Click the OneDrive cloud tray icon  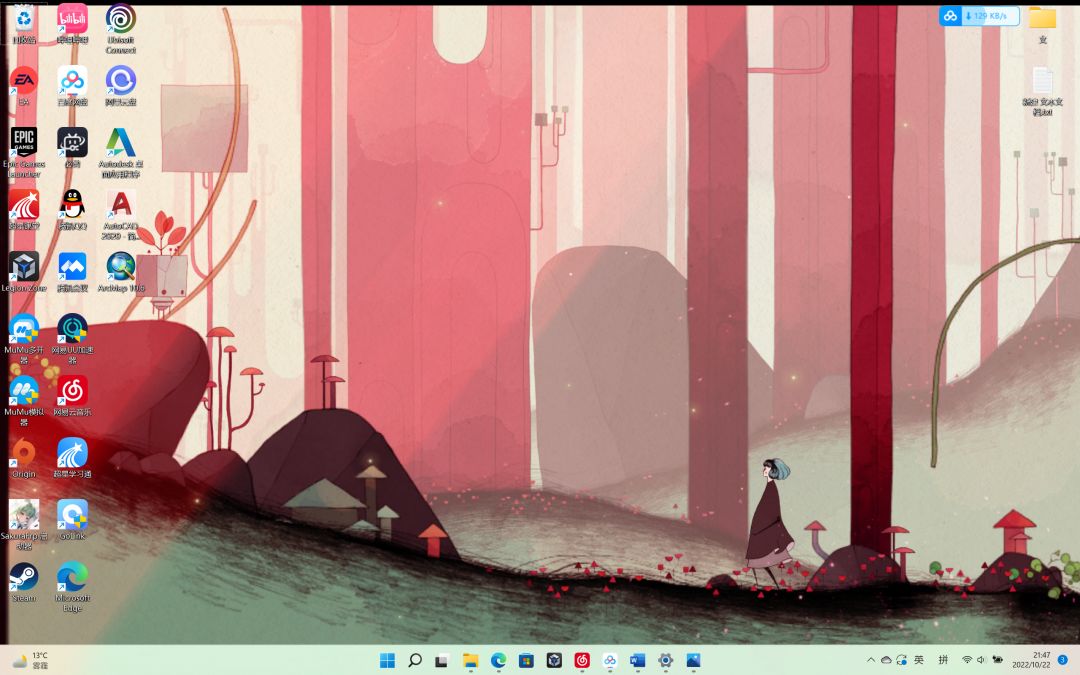pyautogui.click(x=886, y=660)
